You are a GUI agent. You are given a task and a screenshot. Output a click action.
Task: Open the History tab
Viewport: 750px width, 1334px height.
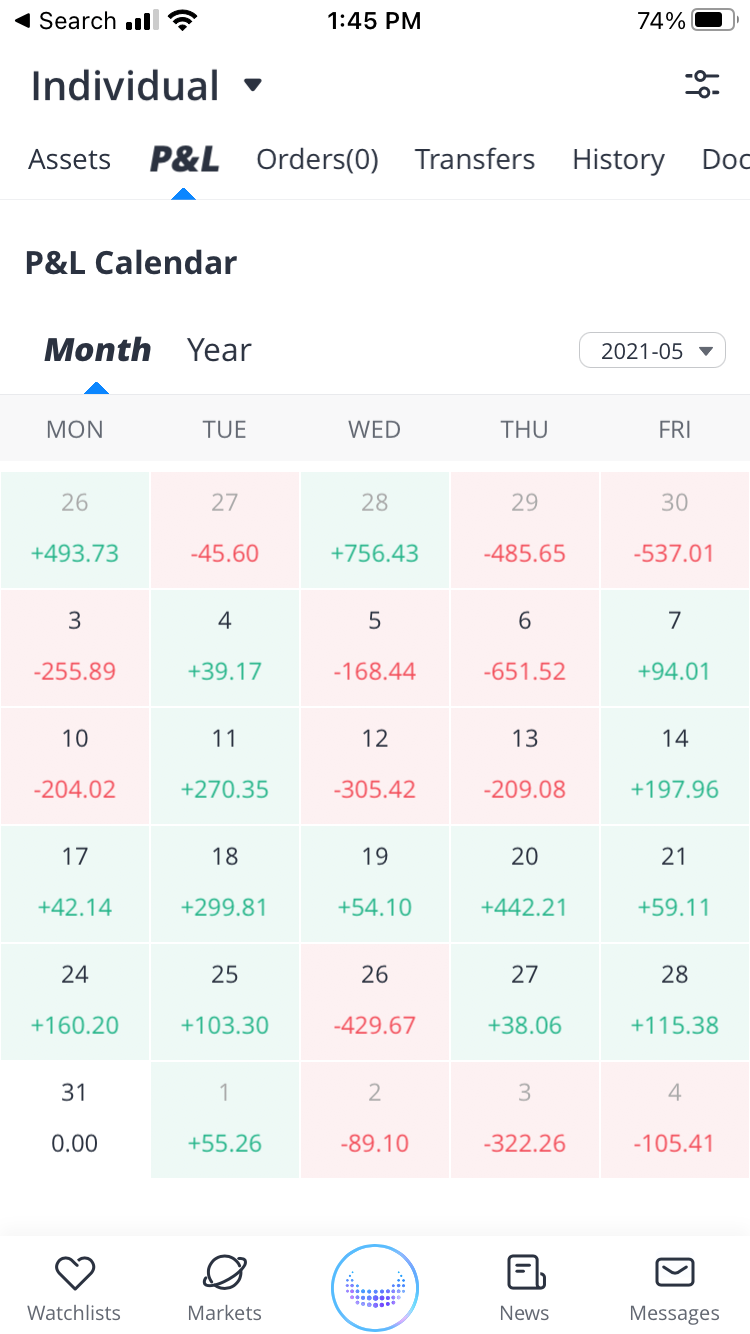618,160
